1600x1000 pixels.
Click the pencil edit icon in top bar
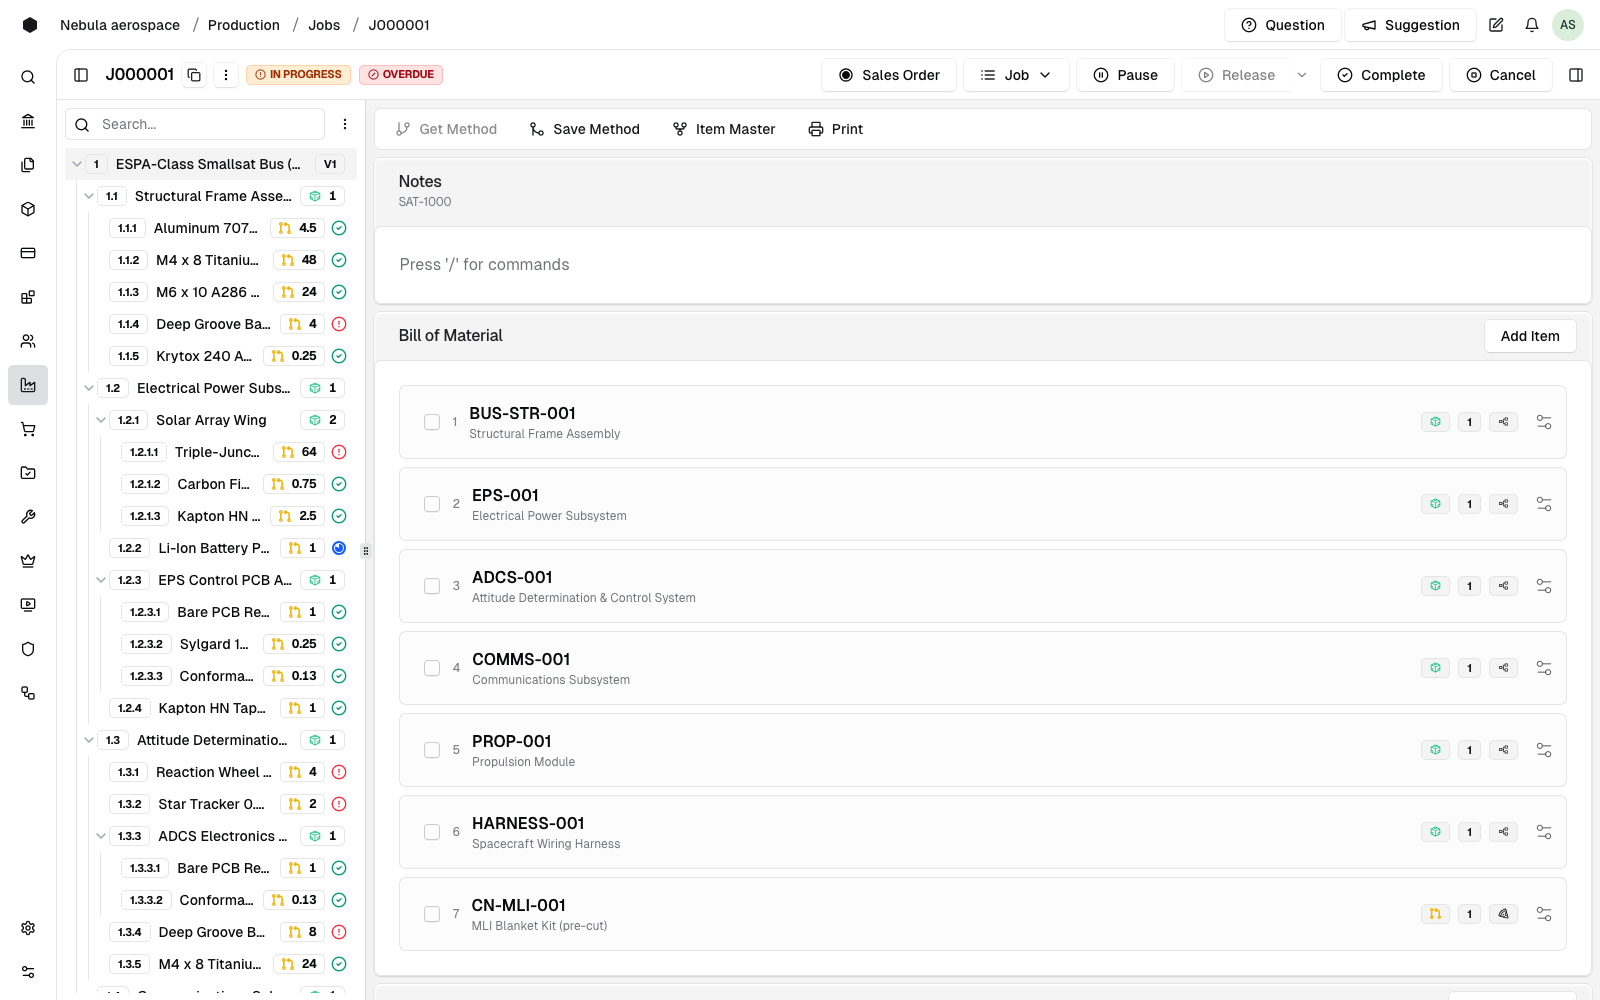(x=1496, y=25)
